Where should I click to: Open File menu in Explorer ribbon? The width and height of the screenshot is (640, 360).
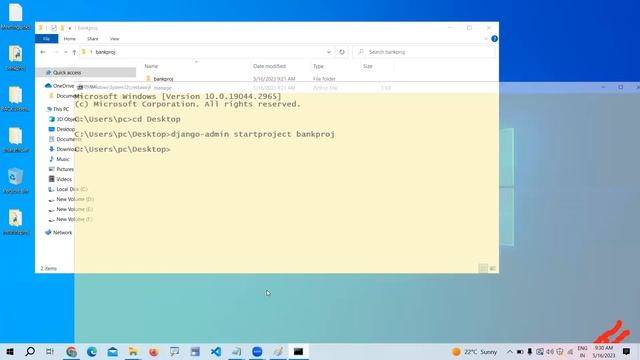[x=47, y=39]
